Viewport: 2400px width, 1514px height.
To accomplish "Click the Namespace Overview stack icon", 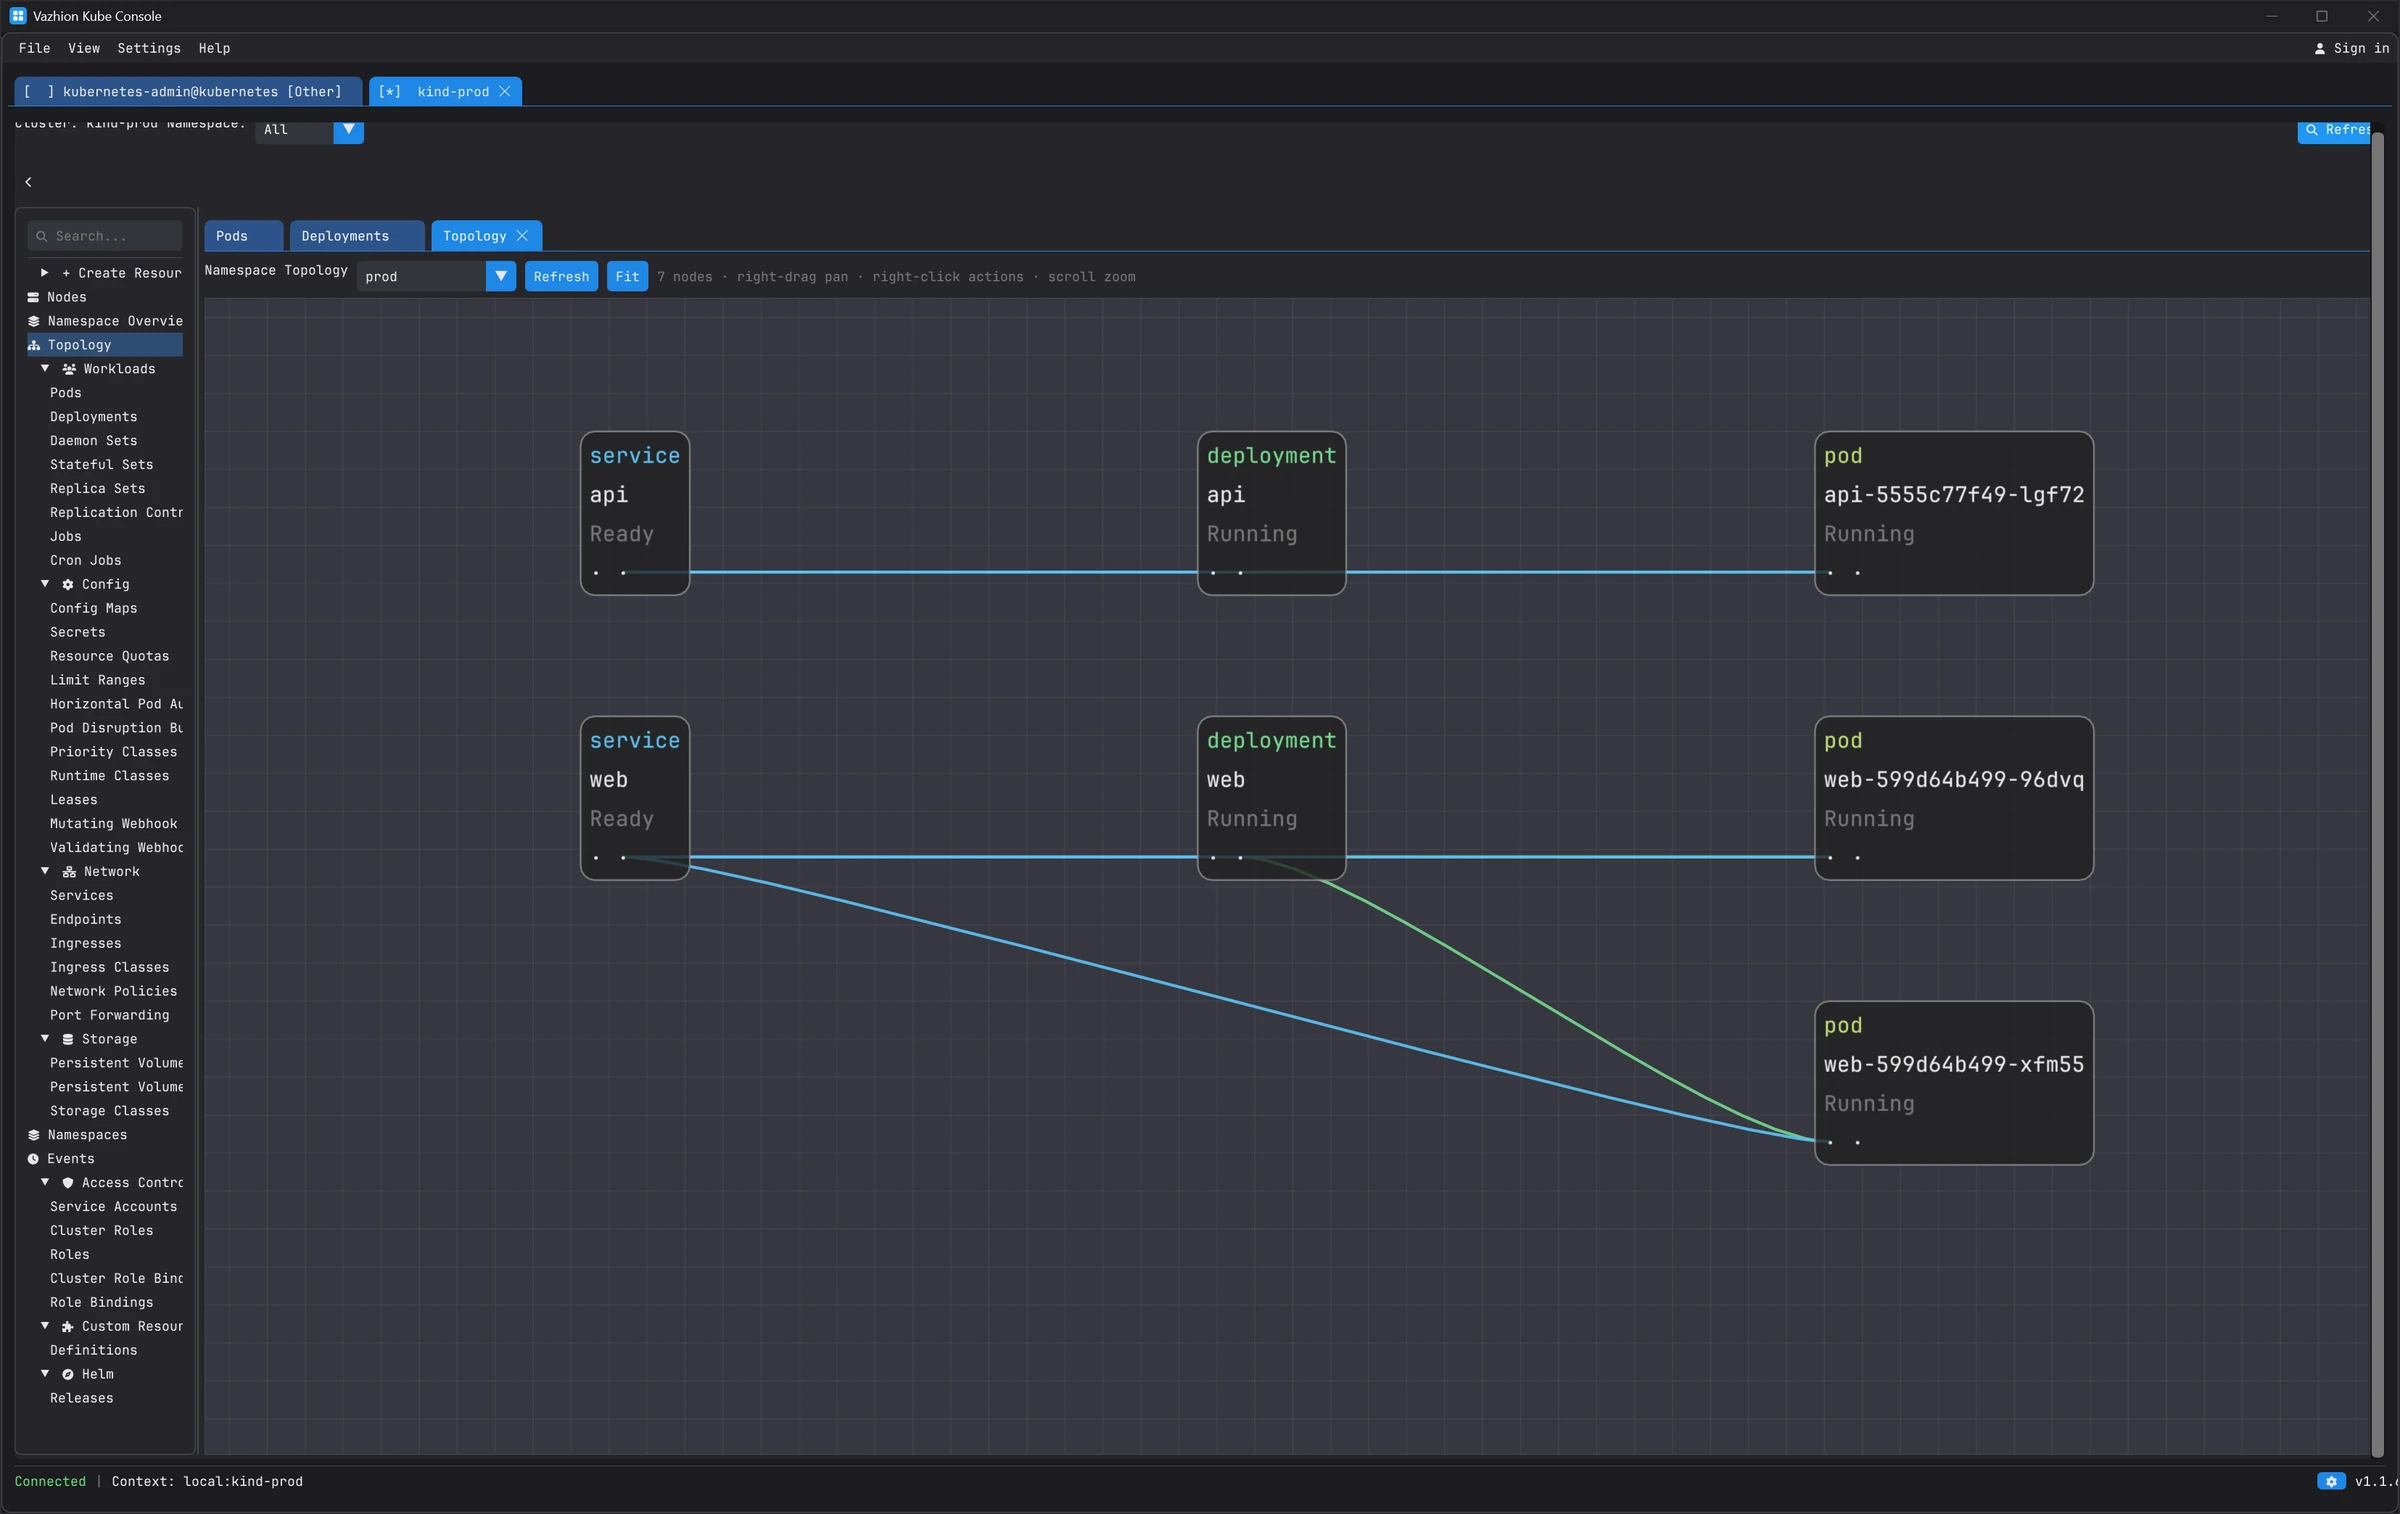I will click(33, 321).
